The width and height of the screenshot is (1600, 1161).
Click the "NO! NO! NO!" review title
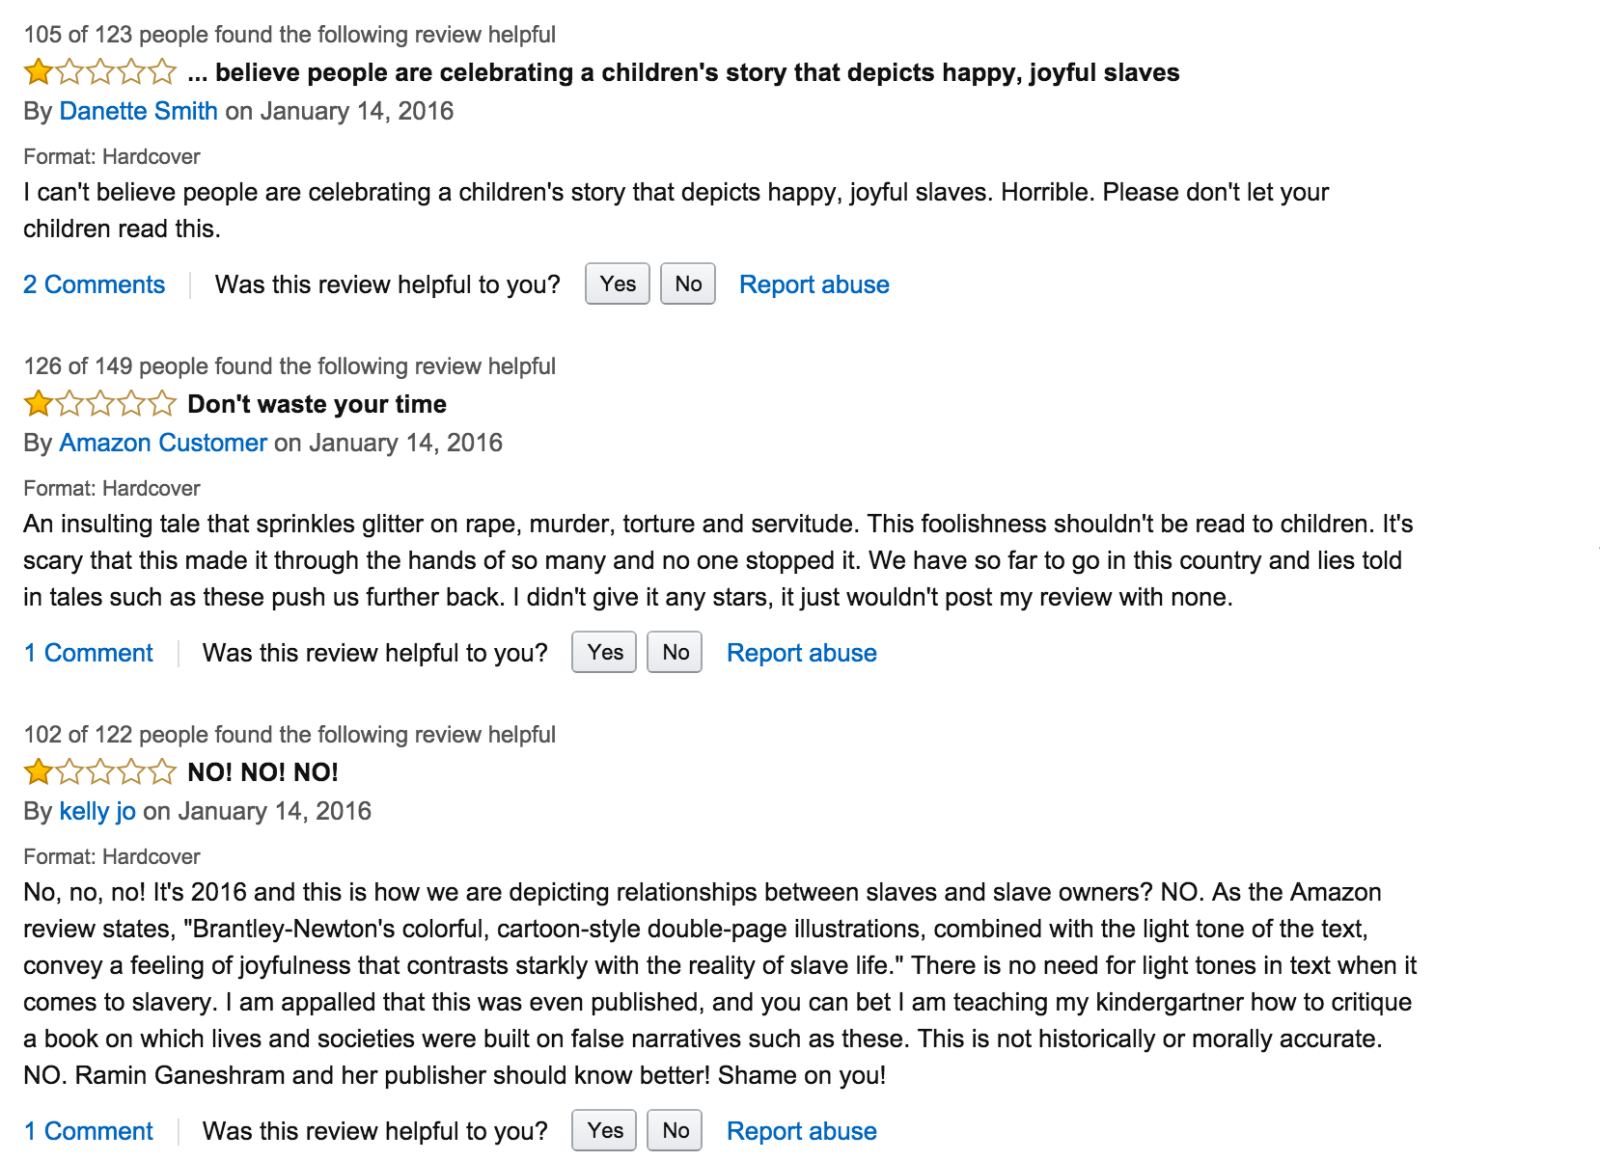263,772
